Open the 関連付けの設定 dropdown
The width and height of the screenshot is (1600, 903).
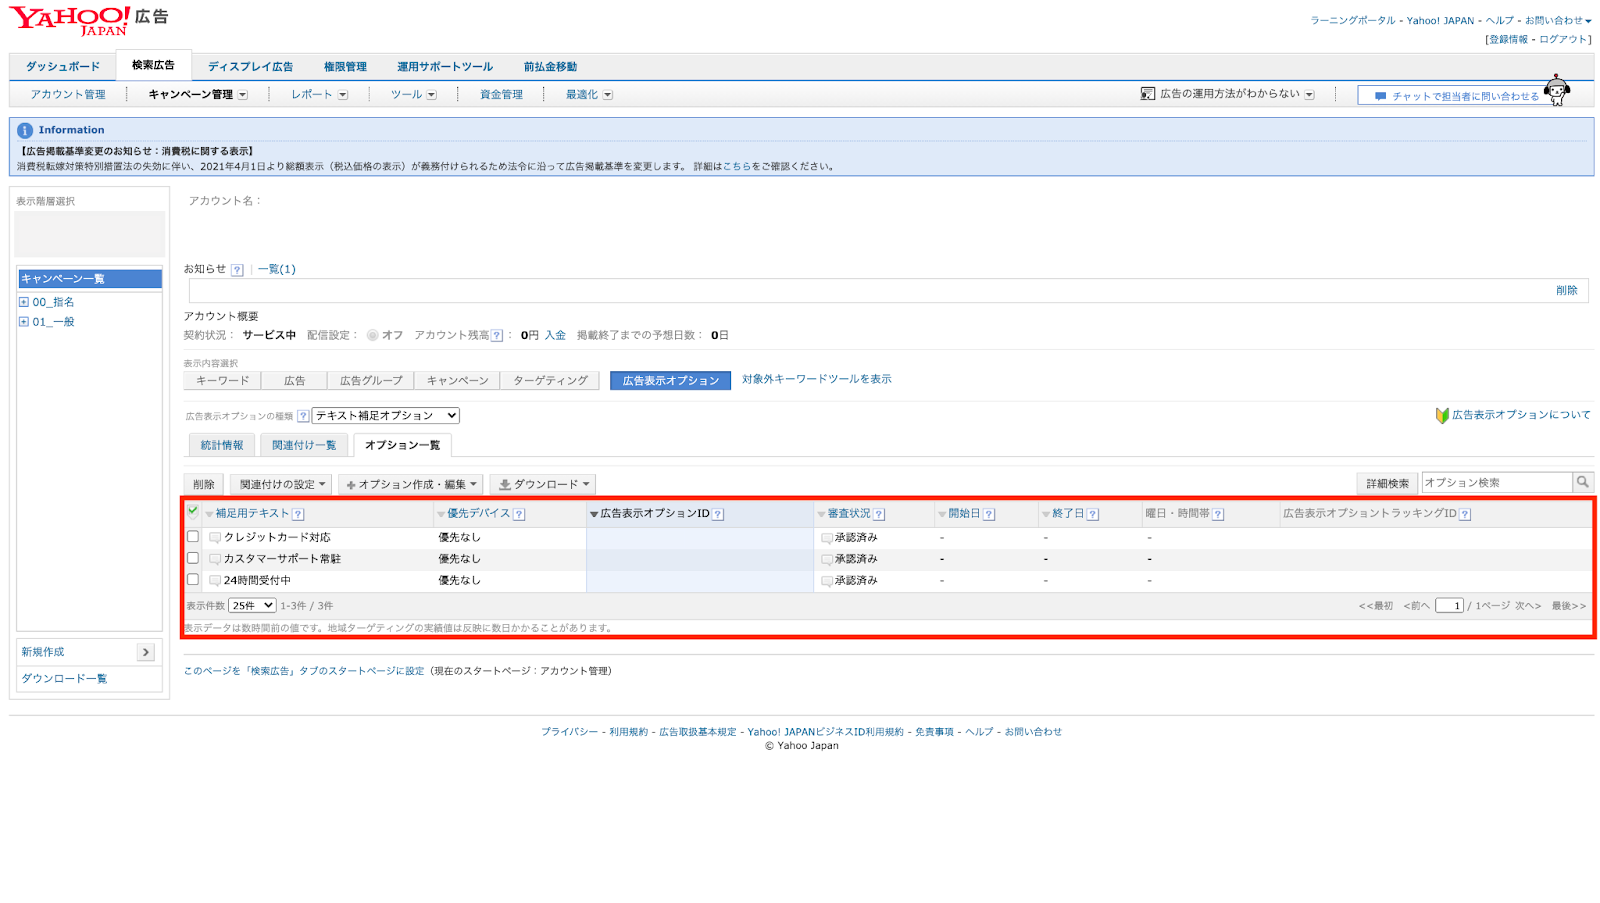282,485
